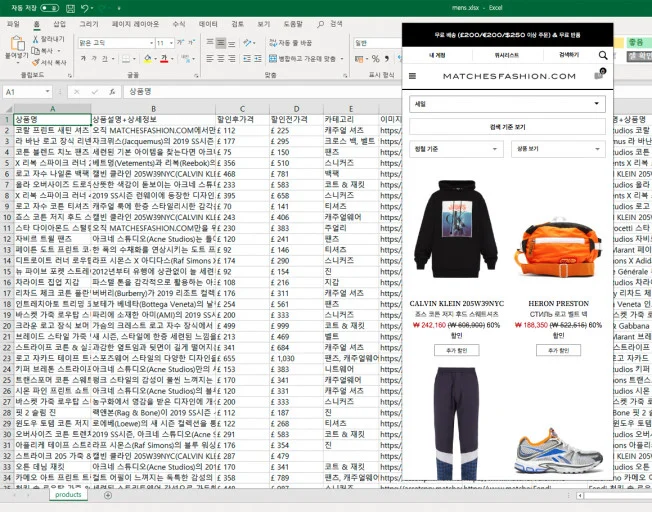Click the center horizontally icon

[x=221, y=59]
